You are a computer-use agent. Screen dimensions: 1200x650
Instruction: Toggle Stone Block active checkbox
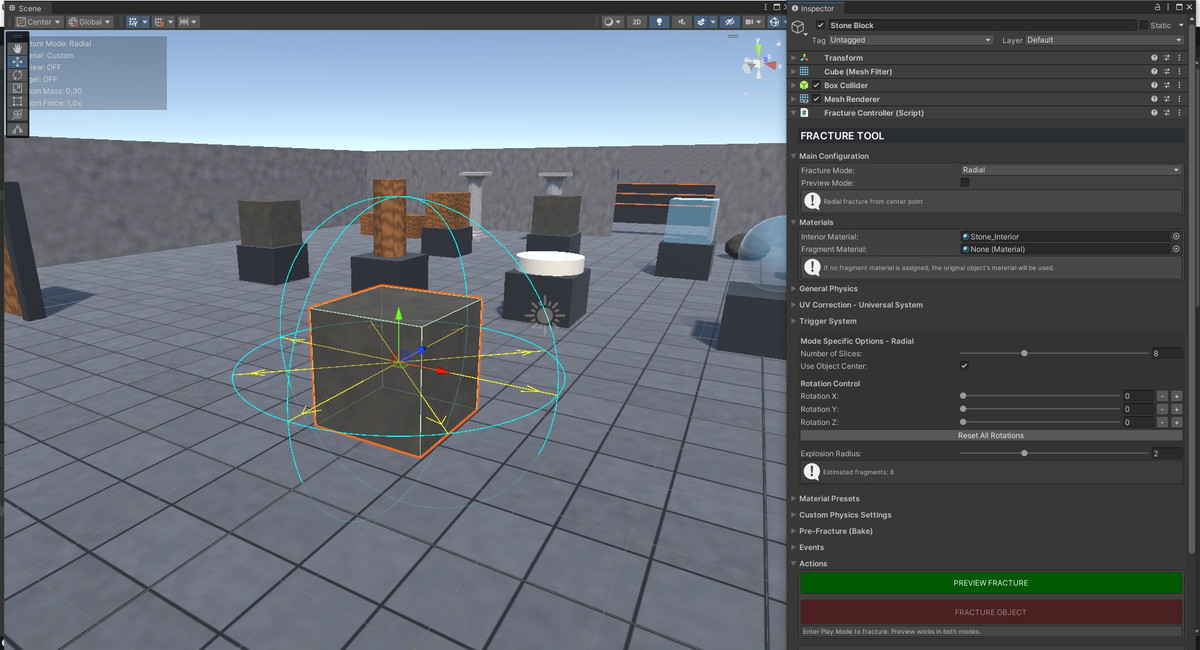coord(821,25)
